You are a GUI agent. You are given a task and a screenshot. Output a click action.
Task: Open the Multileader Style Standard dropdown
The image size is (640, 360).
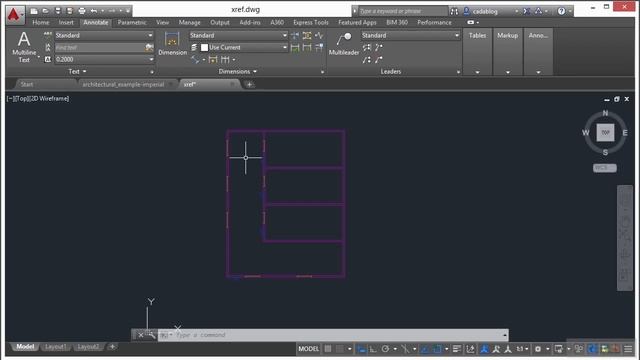click(410, 36)
